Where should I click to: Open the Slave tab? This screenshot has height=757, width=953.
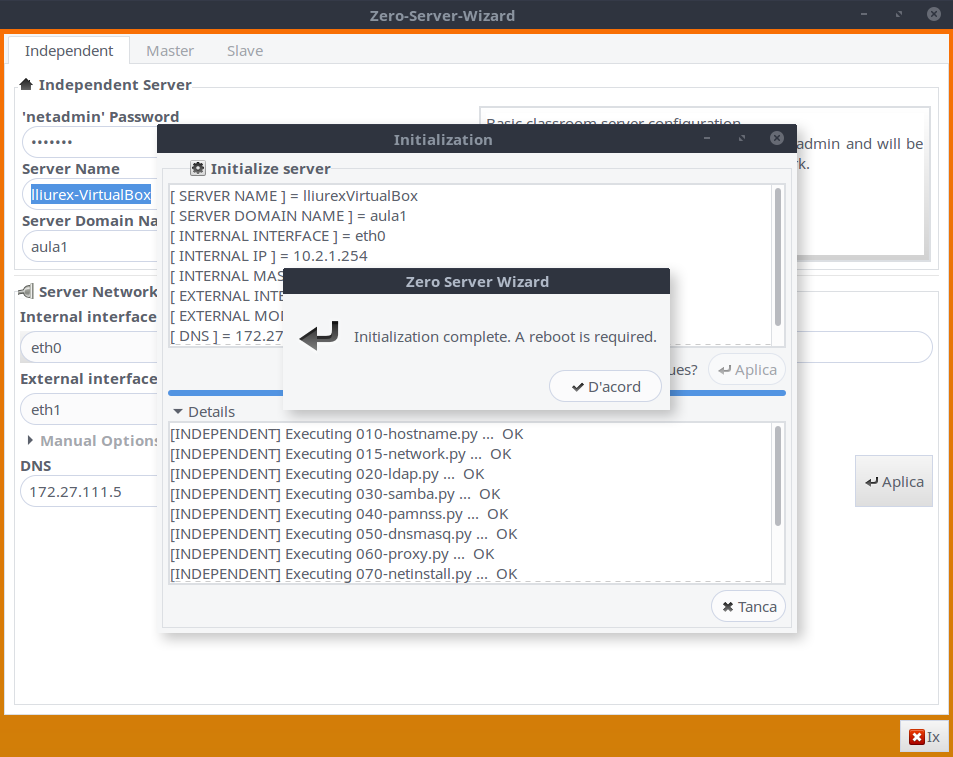[x=245, y=51]
